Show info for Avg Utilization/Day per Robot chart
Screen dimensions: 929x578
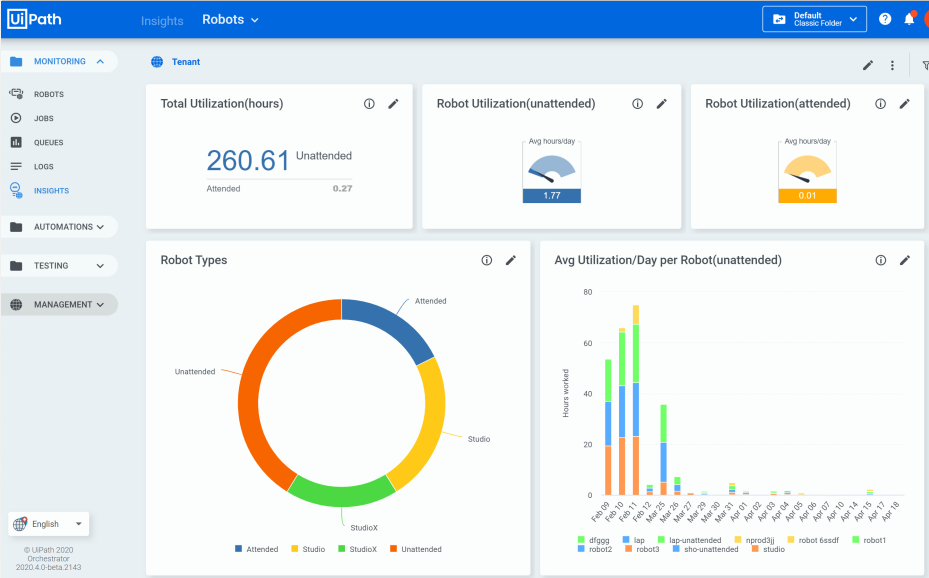880,260
